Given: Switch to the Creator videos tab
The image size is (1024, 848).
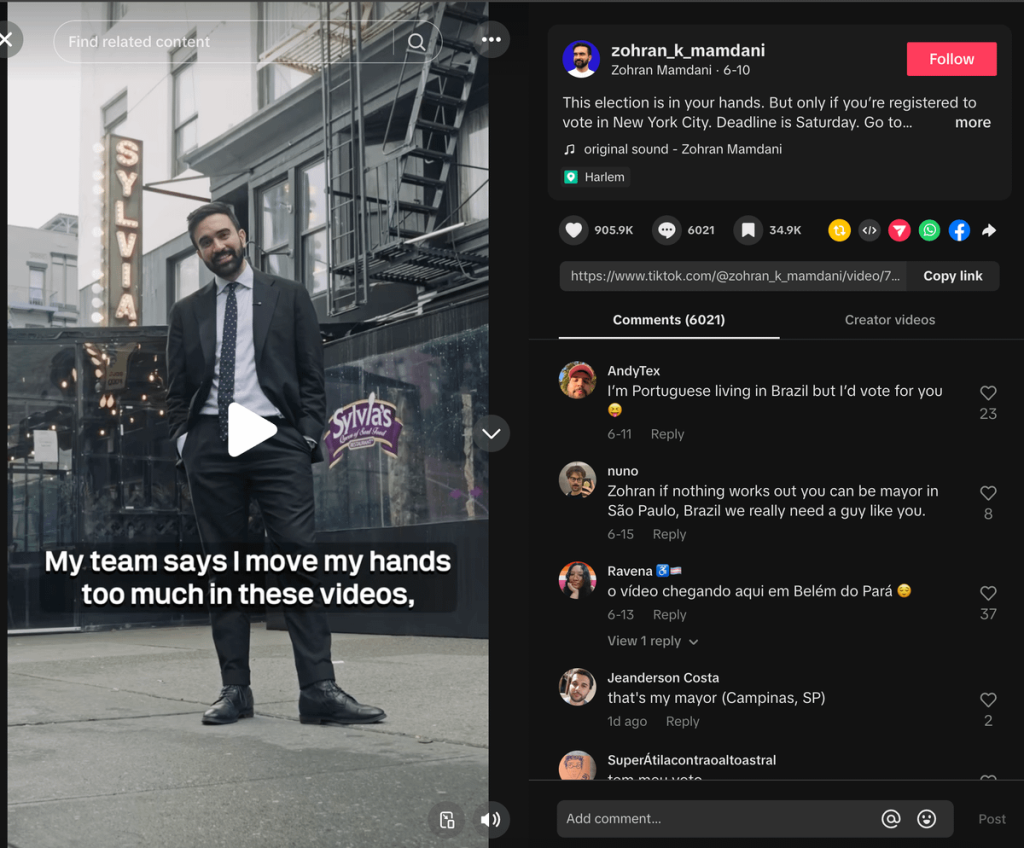Looking at the screenshot, I should 889,320.
